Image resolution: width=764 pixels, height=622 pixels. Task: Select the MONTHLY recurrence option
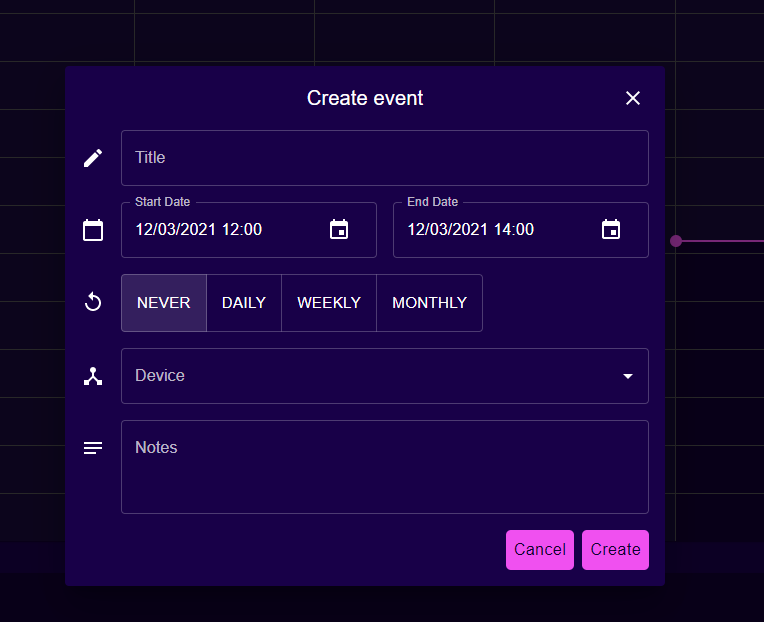point(430,303)
